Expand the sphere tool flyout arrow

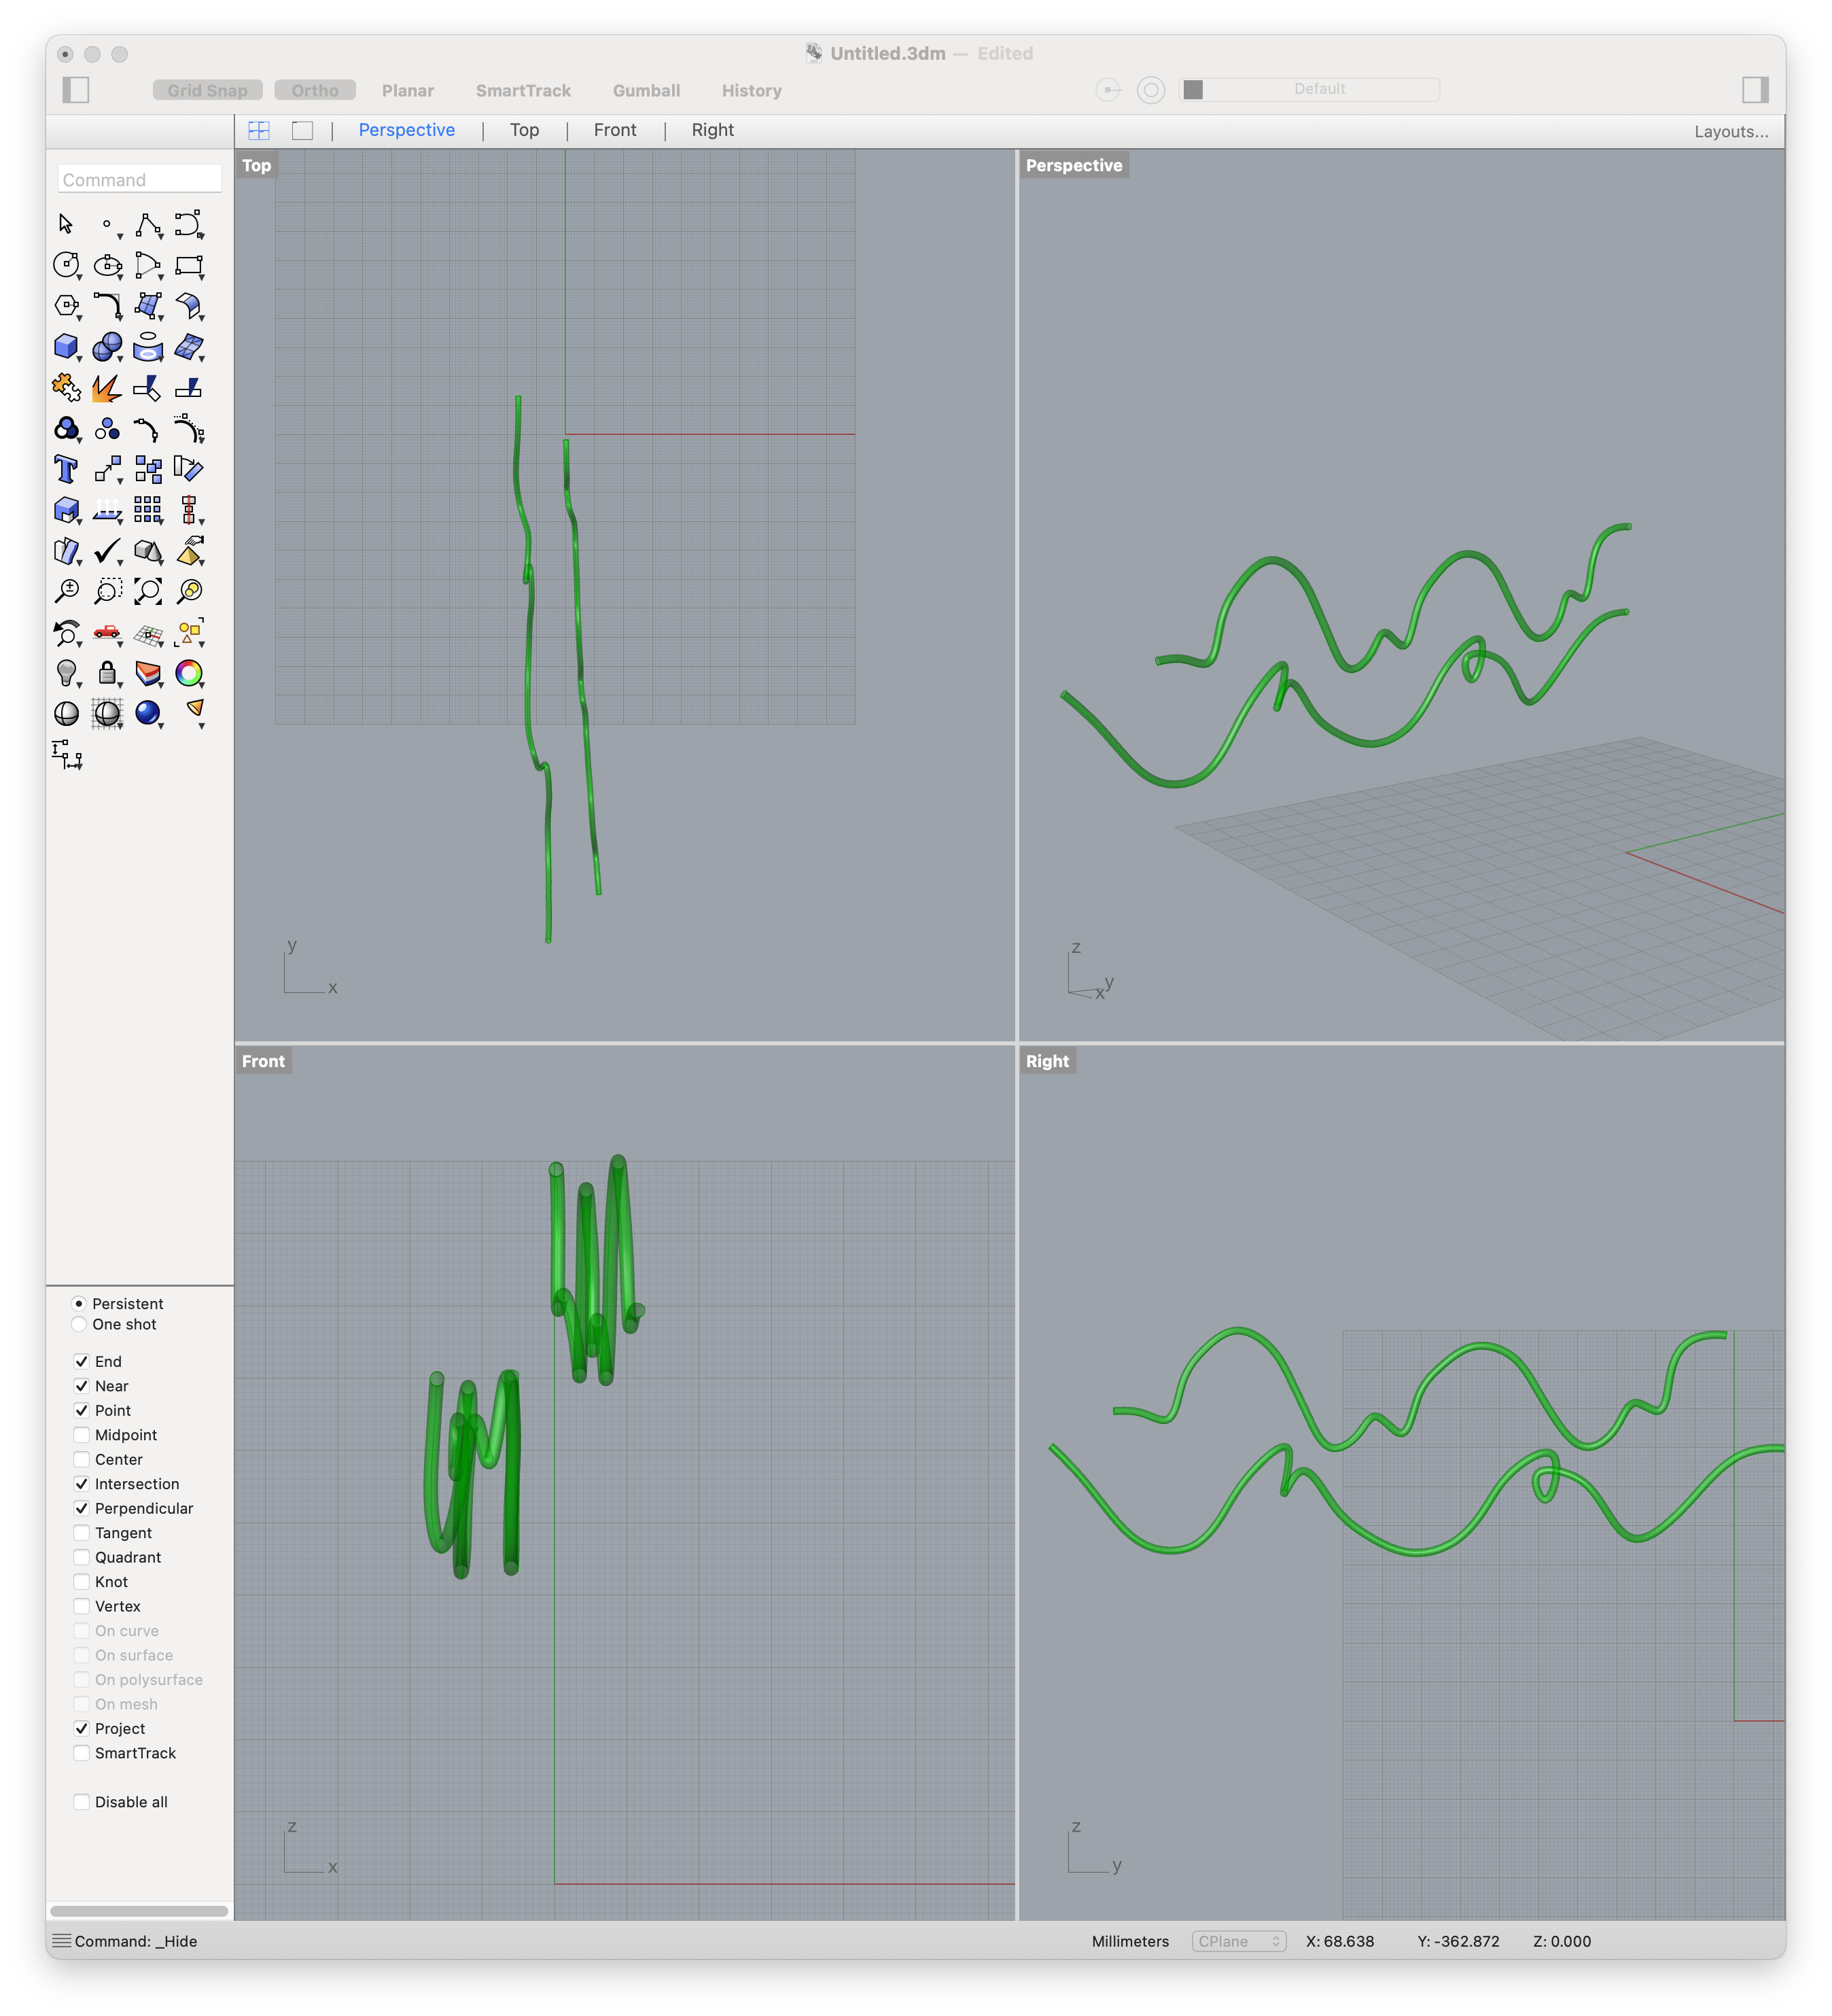tap(120, 357)
